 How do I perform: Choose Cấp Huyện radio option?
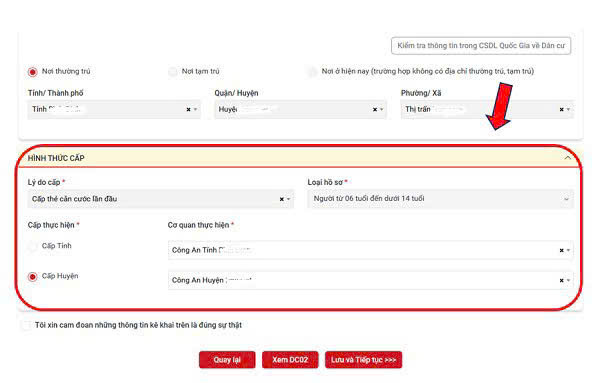pyautogui.click(x=33, y=276)
